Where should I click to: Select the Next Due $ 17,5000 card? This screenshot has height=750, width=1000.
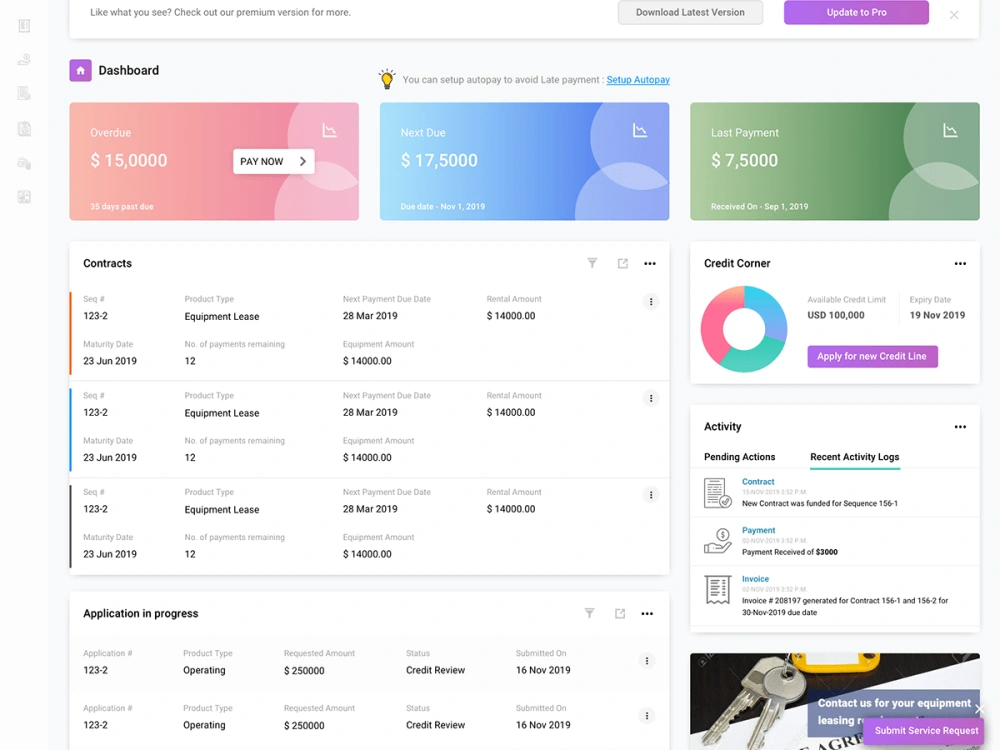click(524, 161)
